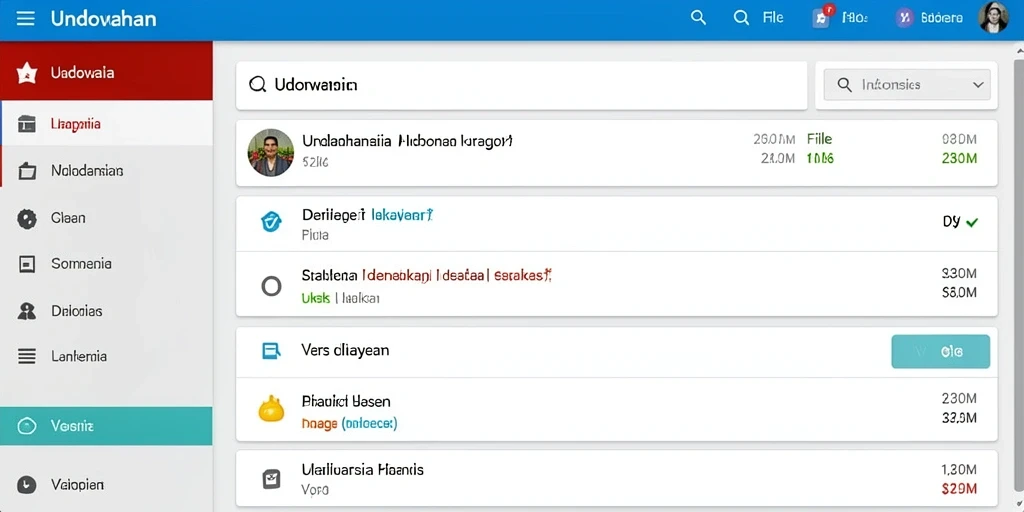
Task: Click the blue icon beside Vers dliayean
Action: coord(271,351)
